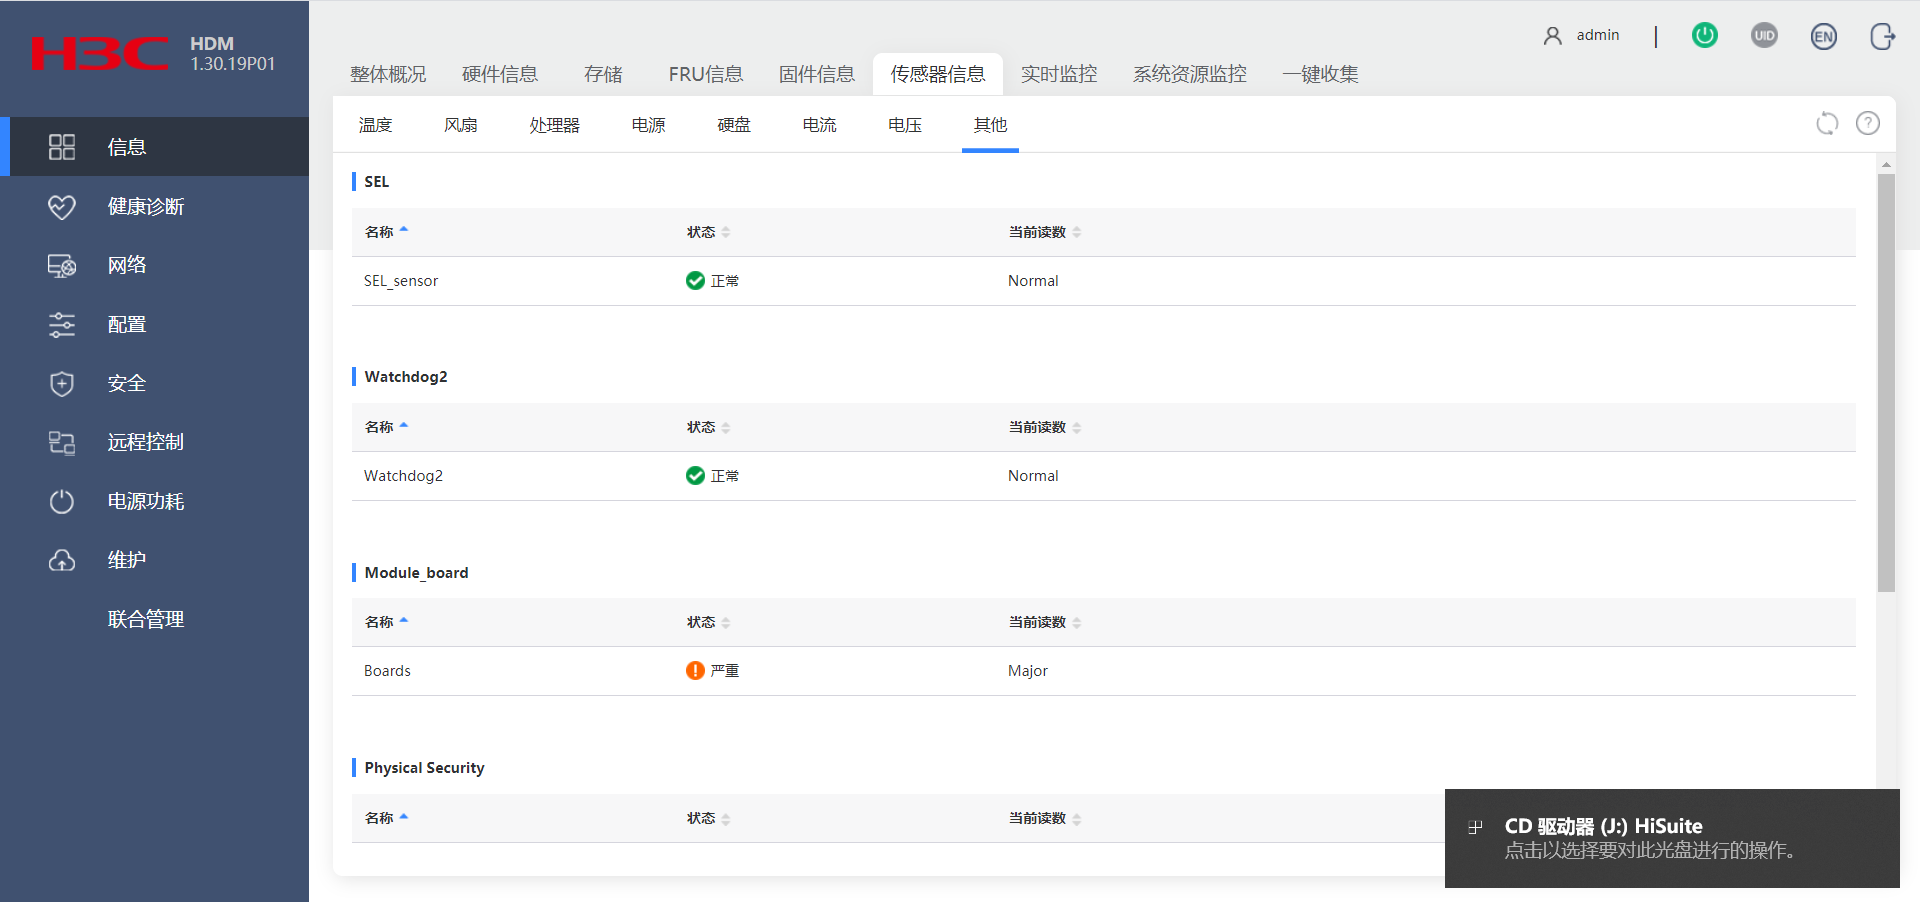Select 电源功耗 in the sidebar
This screenshot has height=902, width=1920.
(x=146, y=501)
